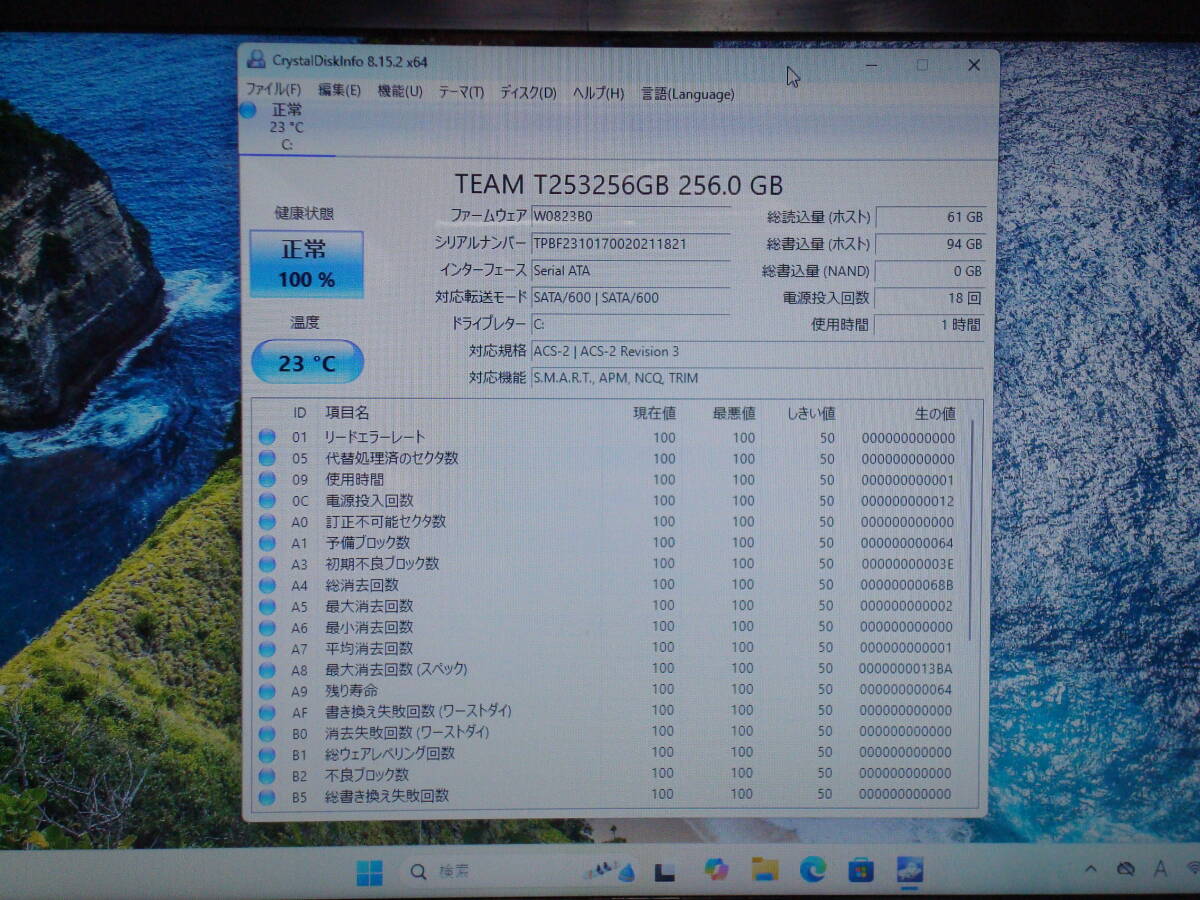
Task: Click the 項目名 column header
Action: pyautogui.click(x=347, y=412)
